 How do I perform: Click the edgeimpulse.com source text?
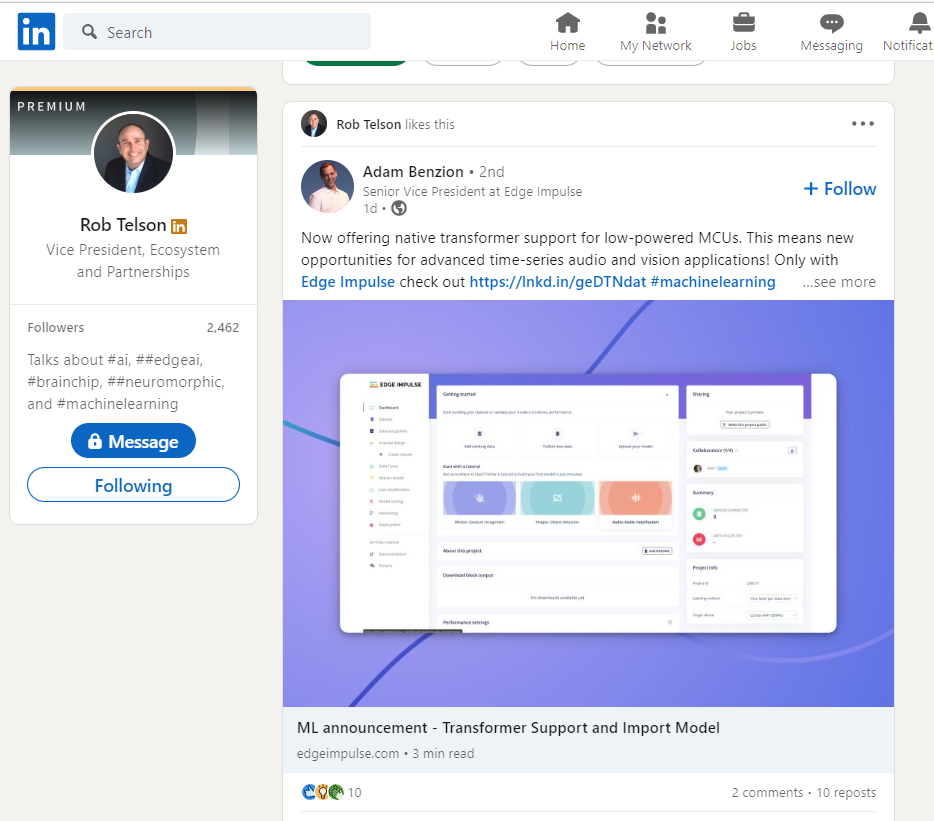[x=348, y=754]
